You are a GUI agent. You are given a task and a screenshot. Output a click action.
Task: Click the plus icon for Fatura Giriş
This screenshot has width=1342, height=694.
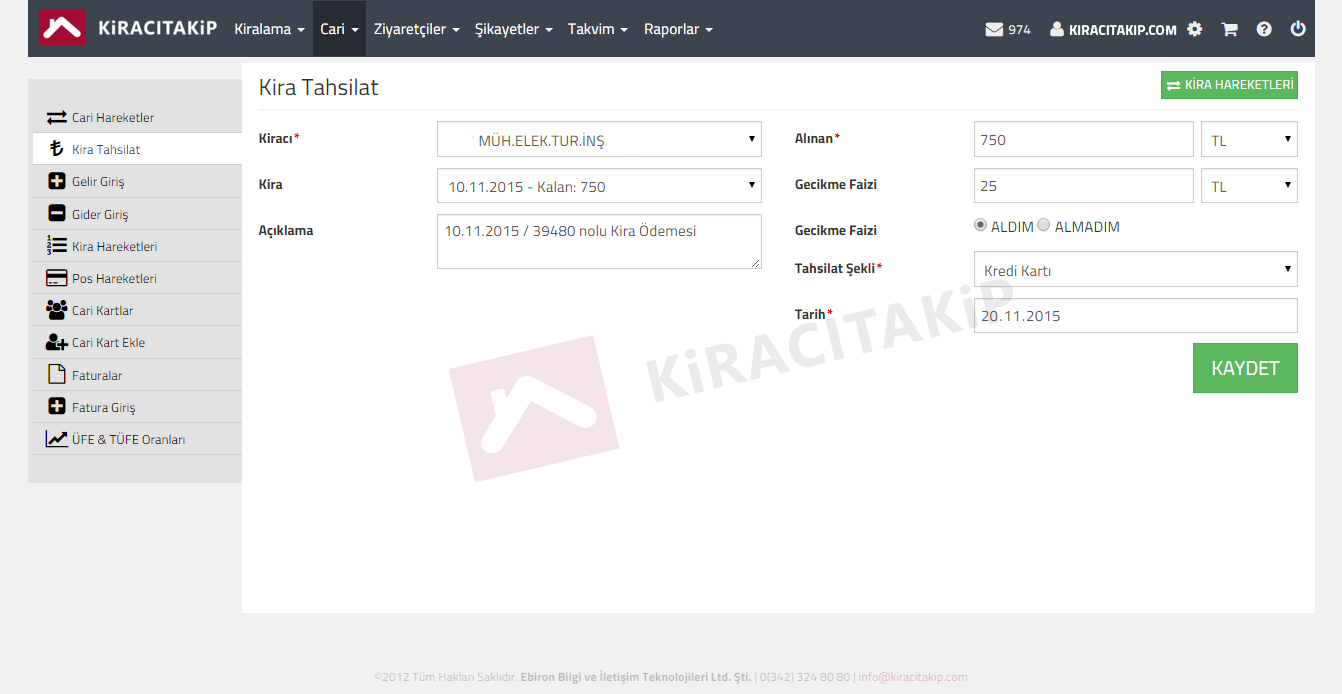pyautogui.click(x=56, y=407)
